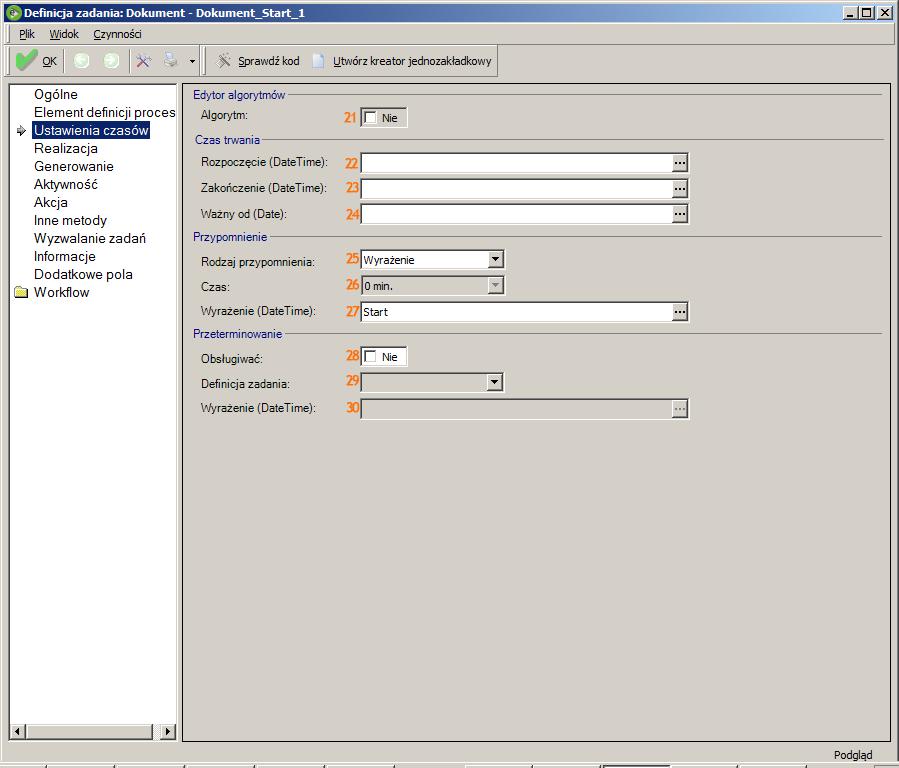Viewport: 899px width, 768px height.
Task: Run Sprawdź kod code check
Action: [x=257, y=61]
